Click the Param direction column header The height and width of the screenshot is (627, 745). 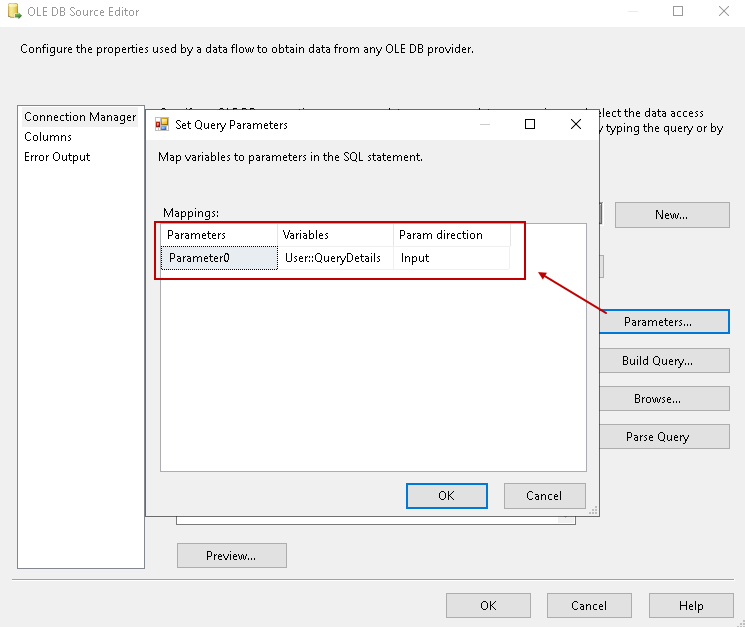pyautogui.click(x=451, y=235)
